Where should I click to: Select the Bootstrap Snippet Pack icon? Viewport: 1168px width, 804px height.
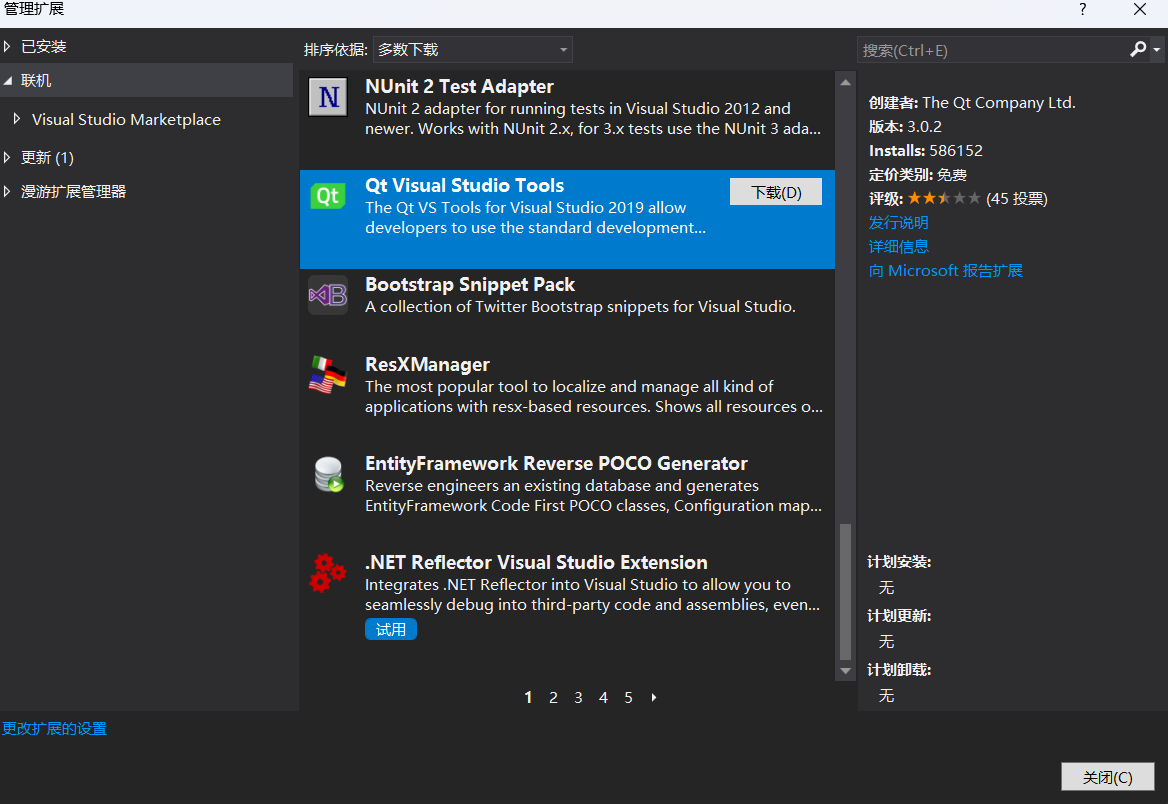[x=328, y=295]
